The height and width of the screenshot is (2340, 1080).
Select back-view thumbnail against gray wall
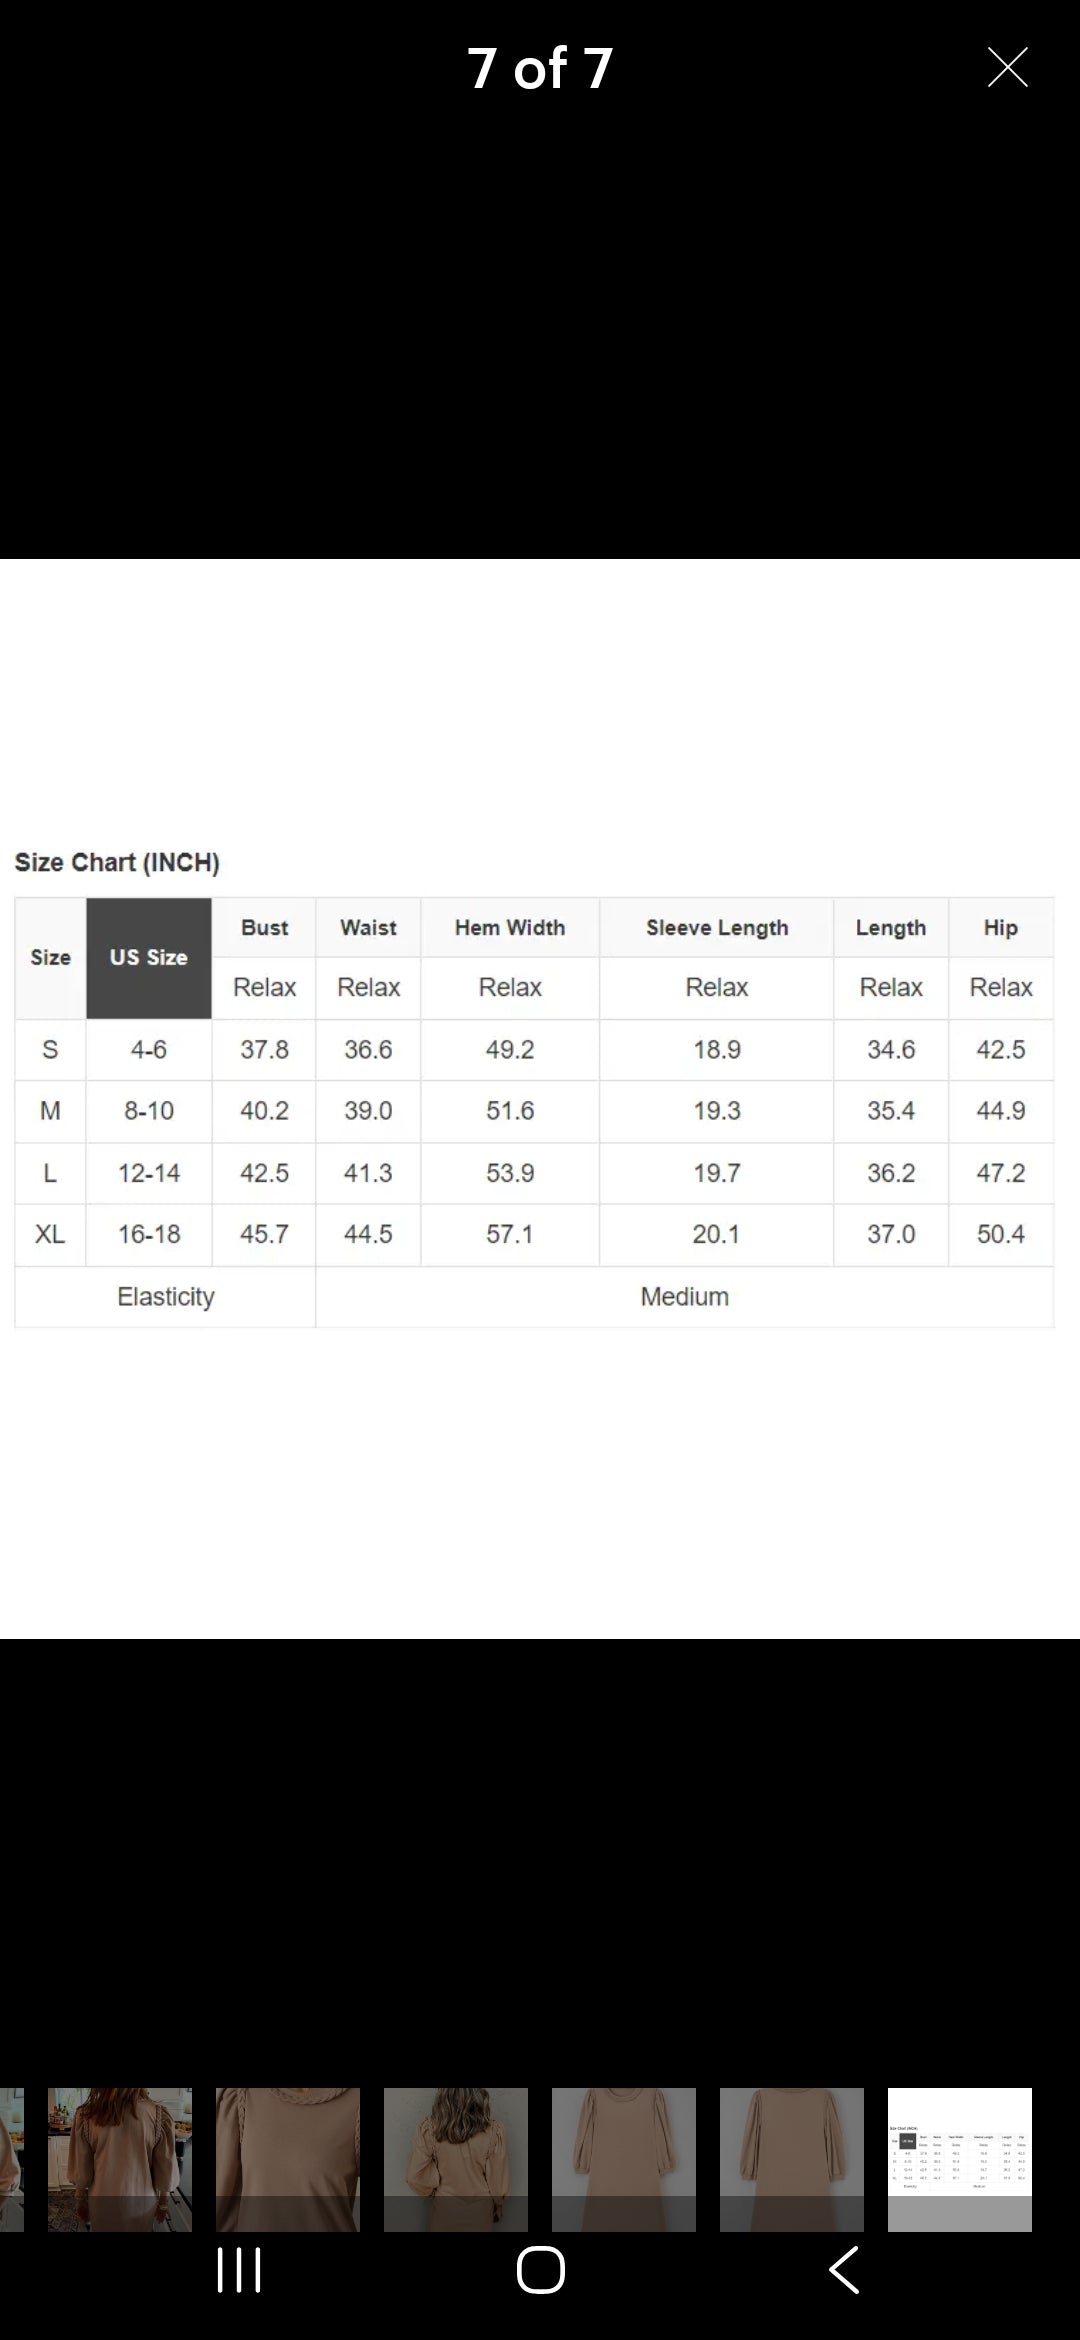pyautogui.click(x=455, y=2159)
